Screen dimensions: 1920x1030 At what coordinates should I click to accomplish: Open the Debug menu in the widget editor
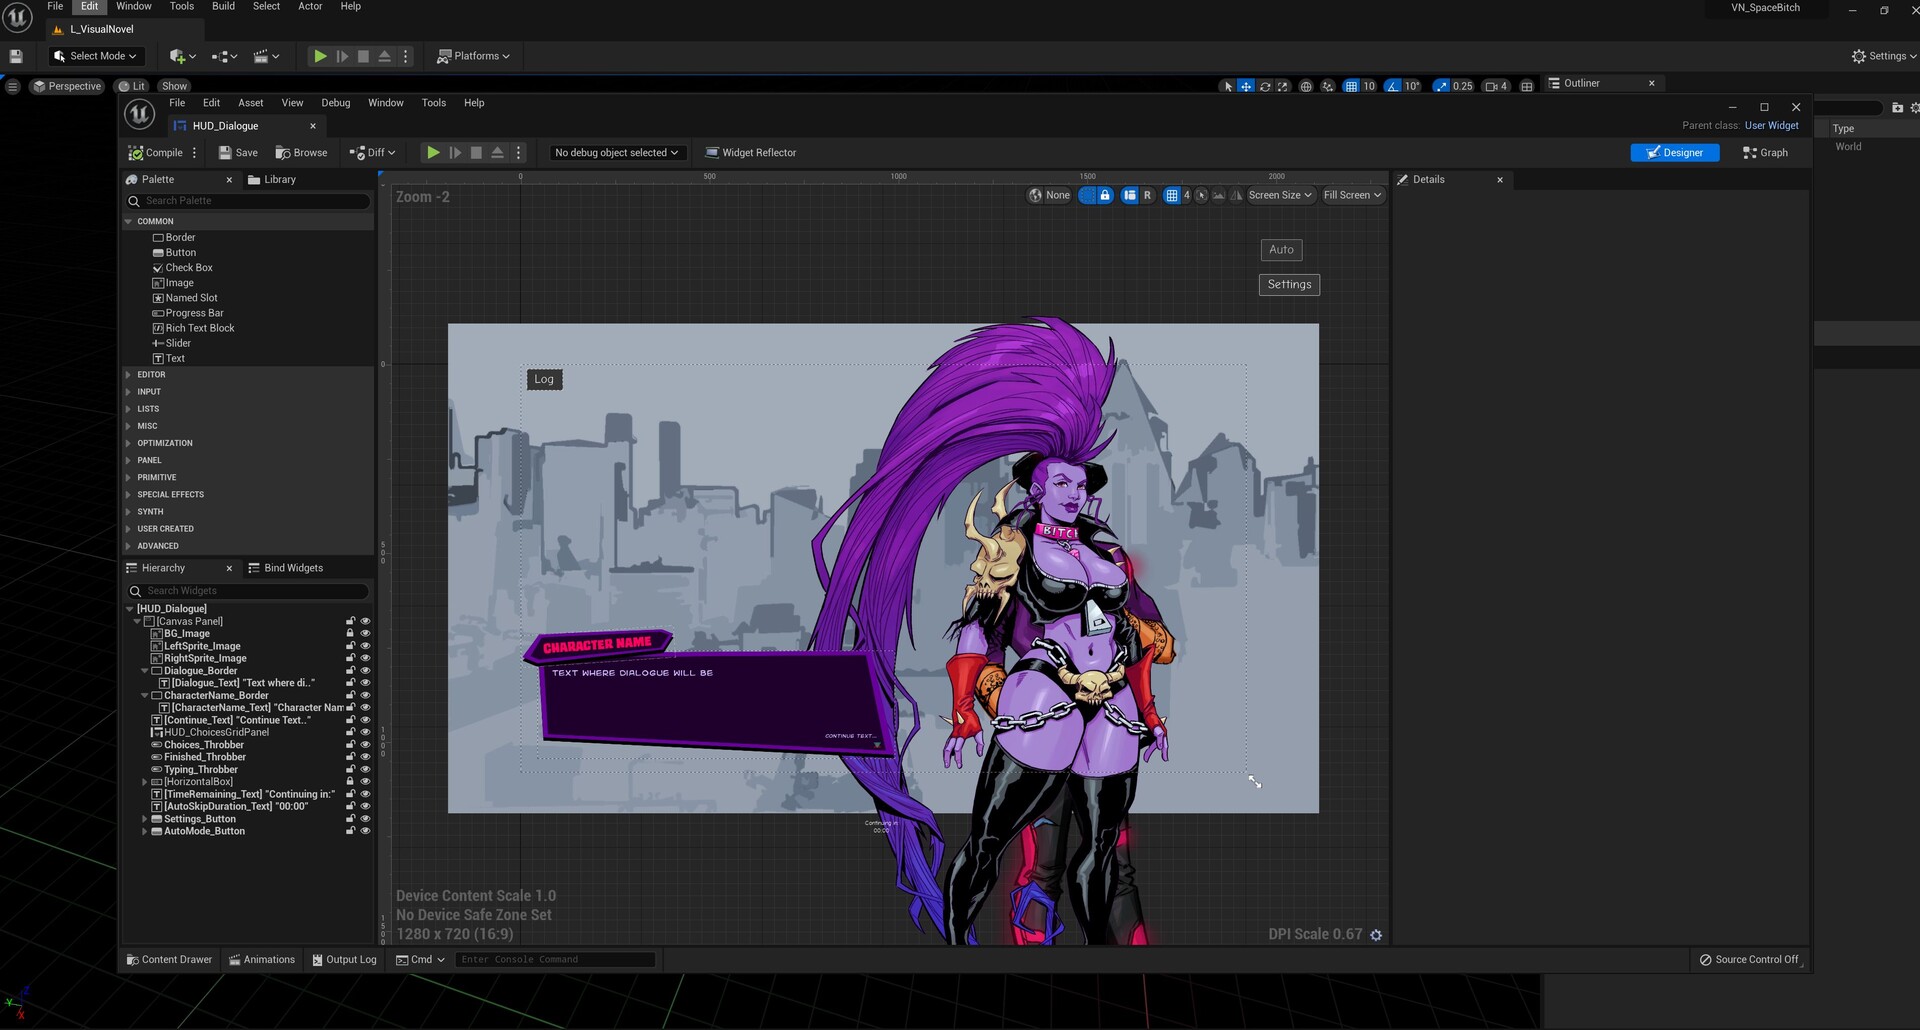pos(335,102)
